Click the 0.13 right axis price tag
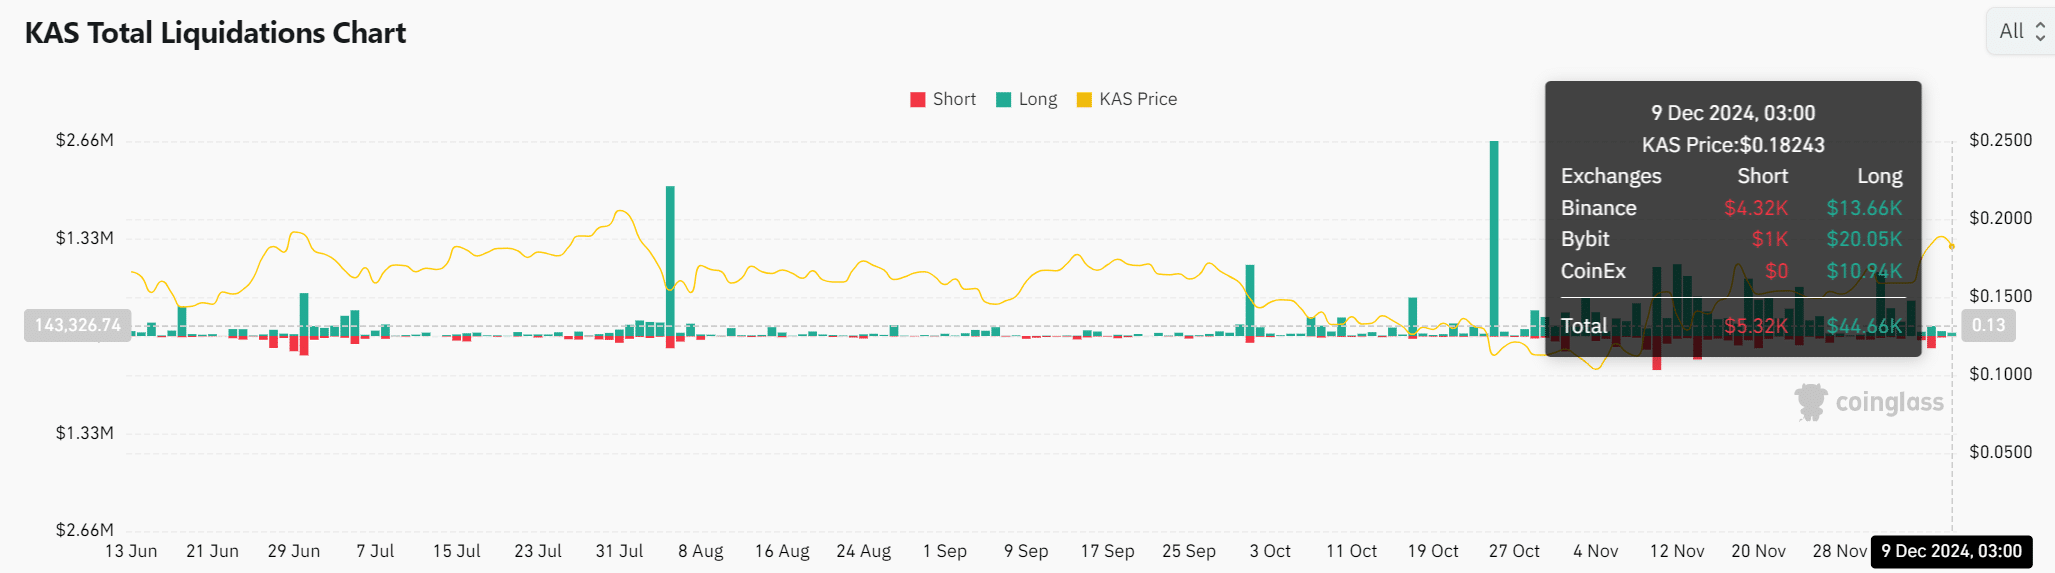Viewport: 2055px width, 573px height. 1988,325
